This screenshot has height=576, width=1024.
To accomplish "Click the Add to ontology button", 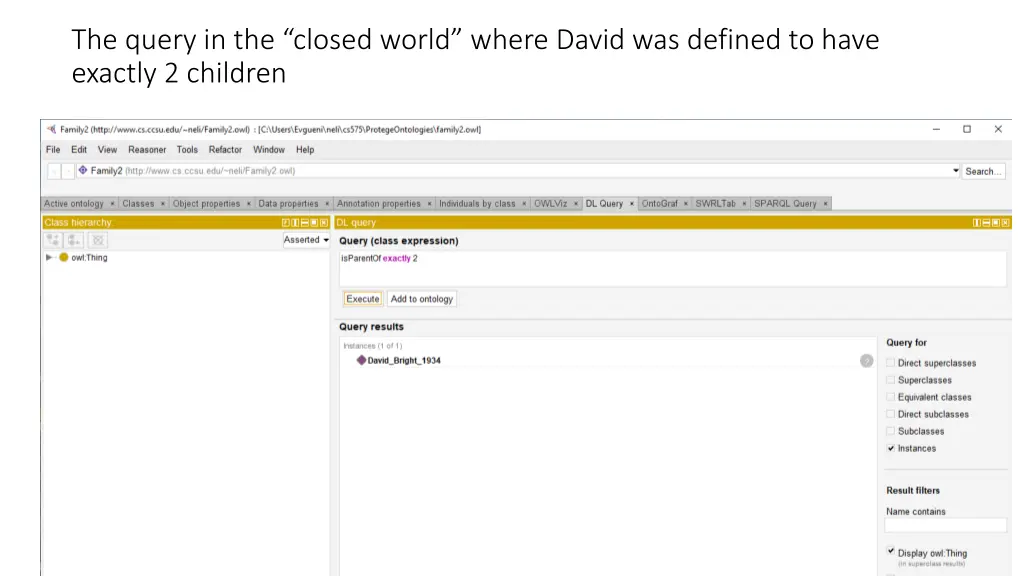I will pyautogui.click(x=421, y=299).
